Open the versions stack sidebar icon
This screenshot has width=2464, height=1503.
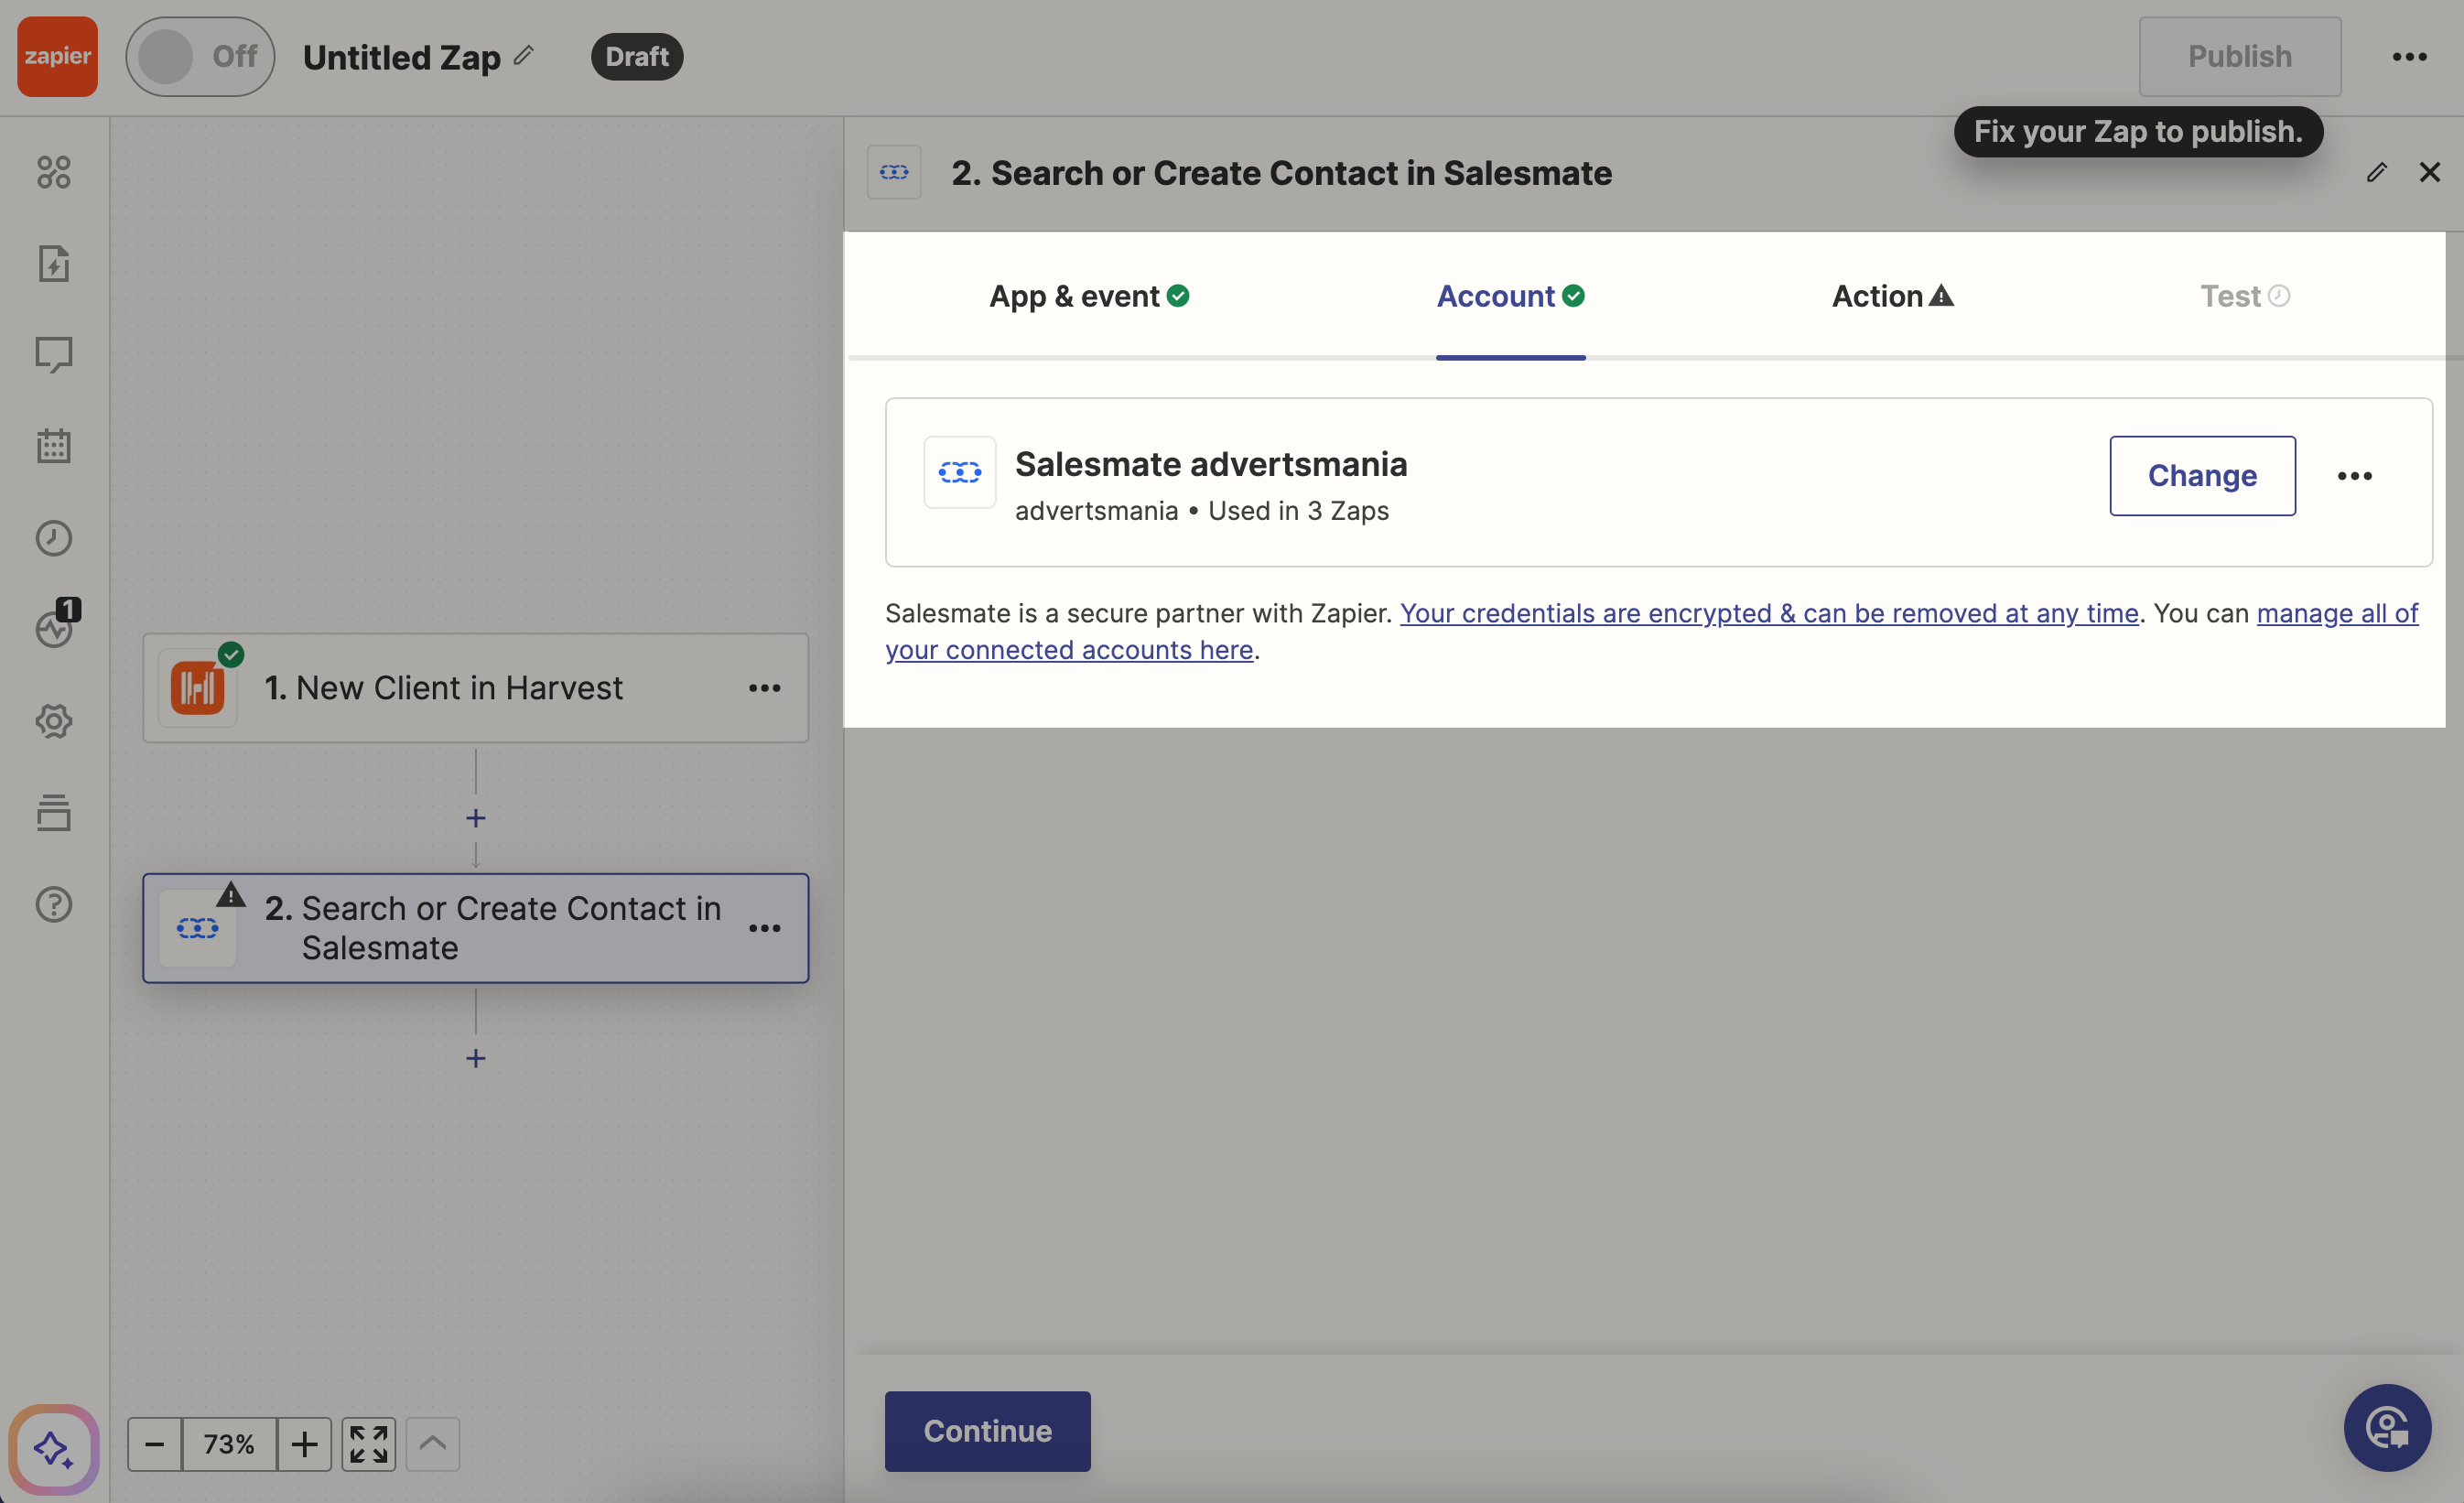54,813
